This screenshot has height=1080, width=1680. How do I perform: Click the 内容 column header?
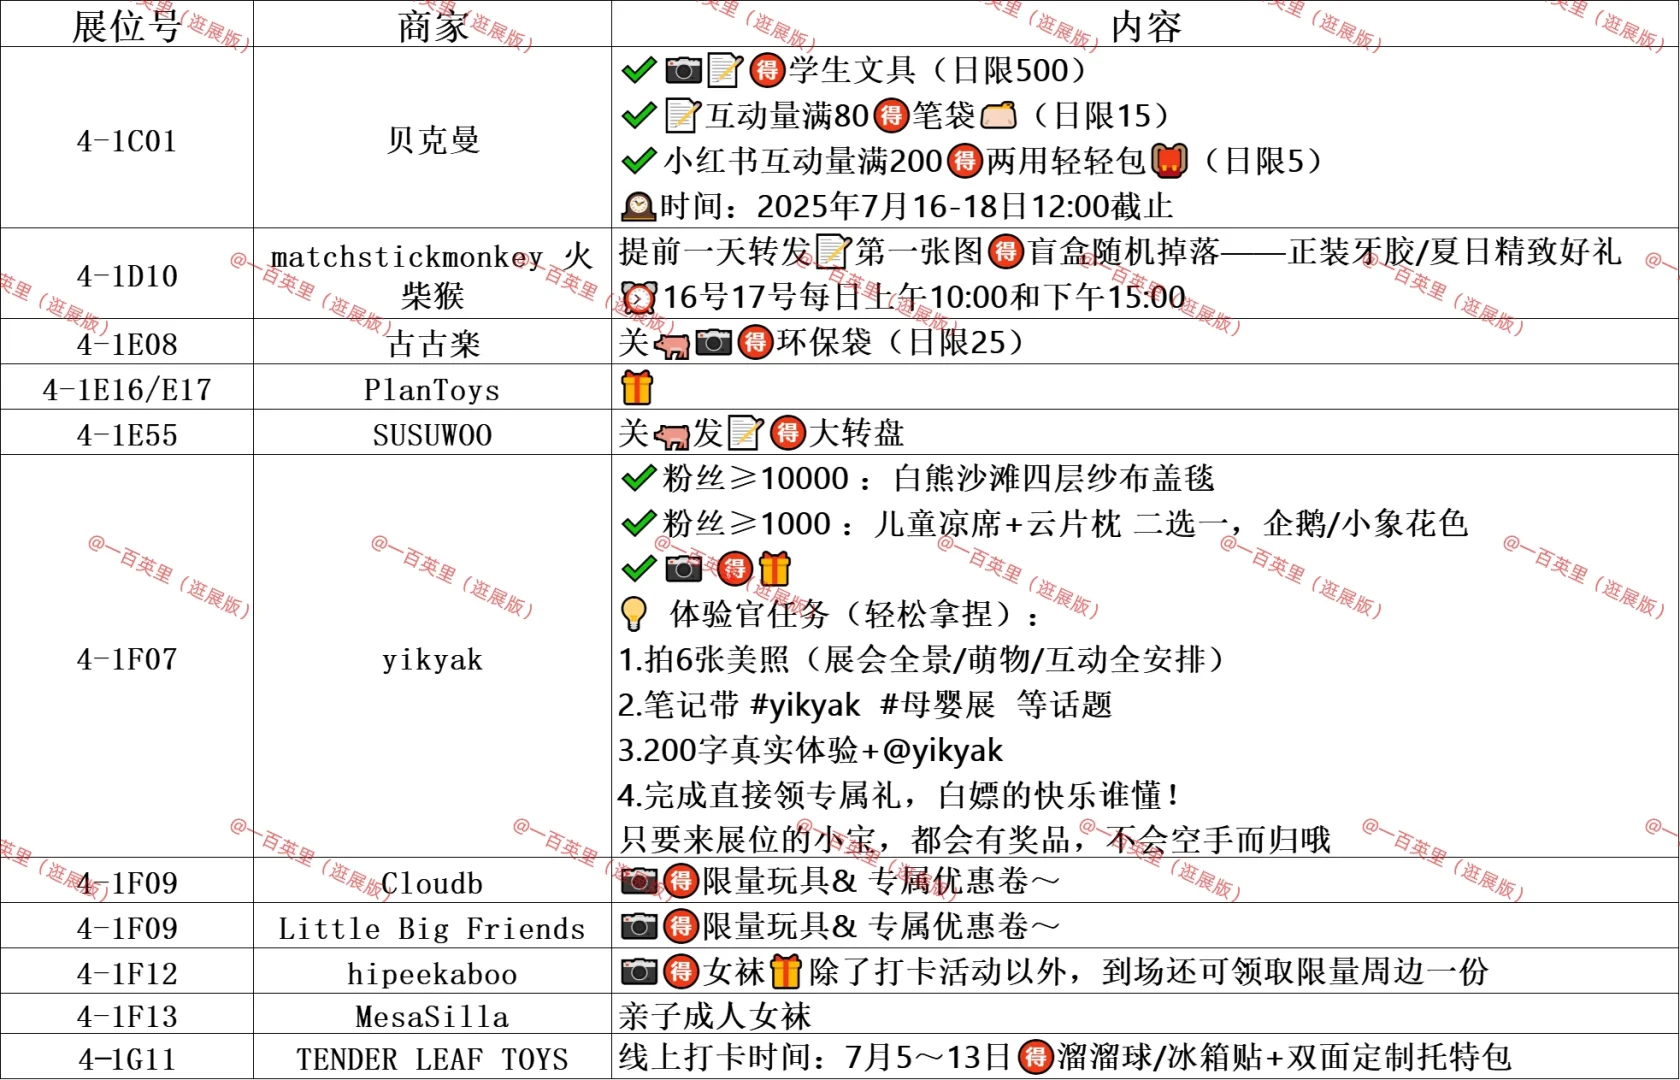1146,25
